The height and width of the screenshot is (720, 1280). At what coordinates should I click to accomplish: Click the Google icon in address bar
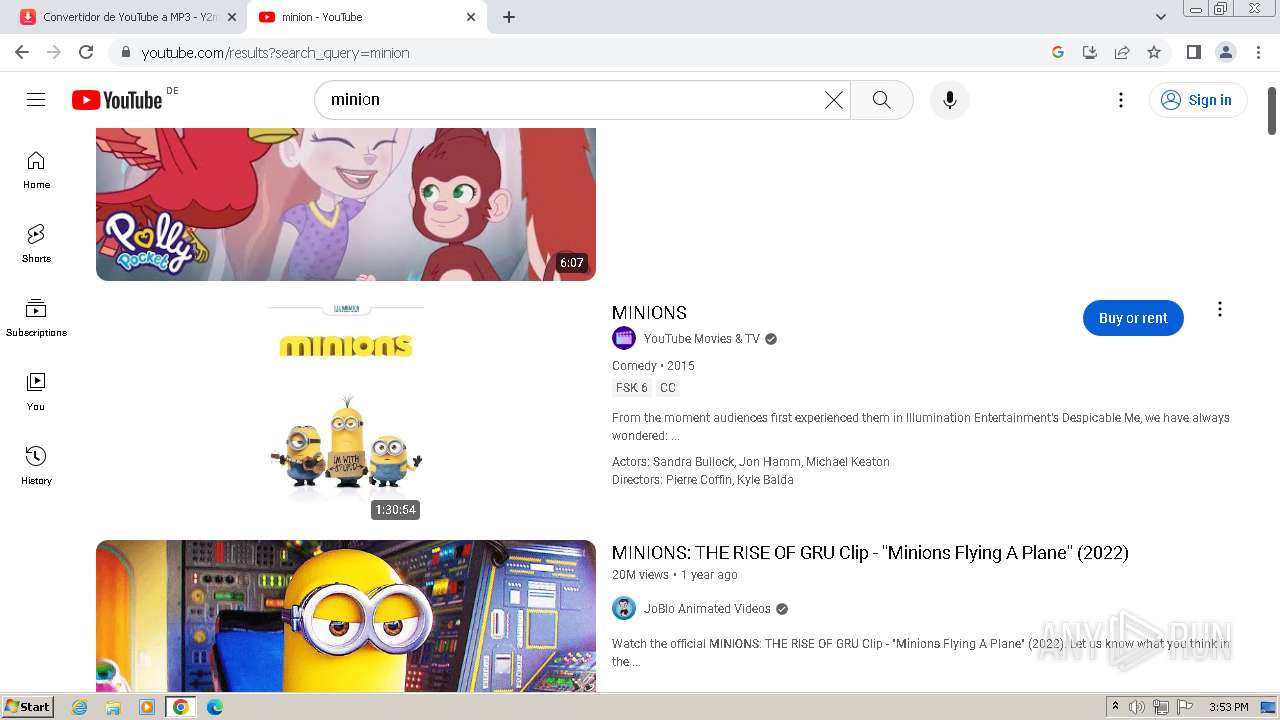coord(1058,52)
